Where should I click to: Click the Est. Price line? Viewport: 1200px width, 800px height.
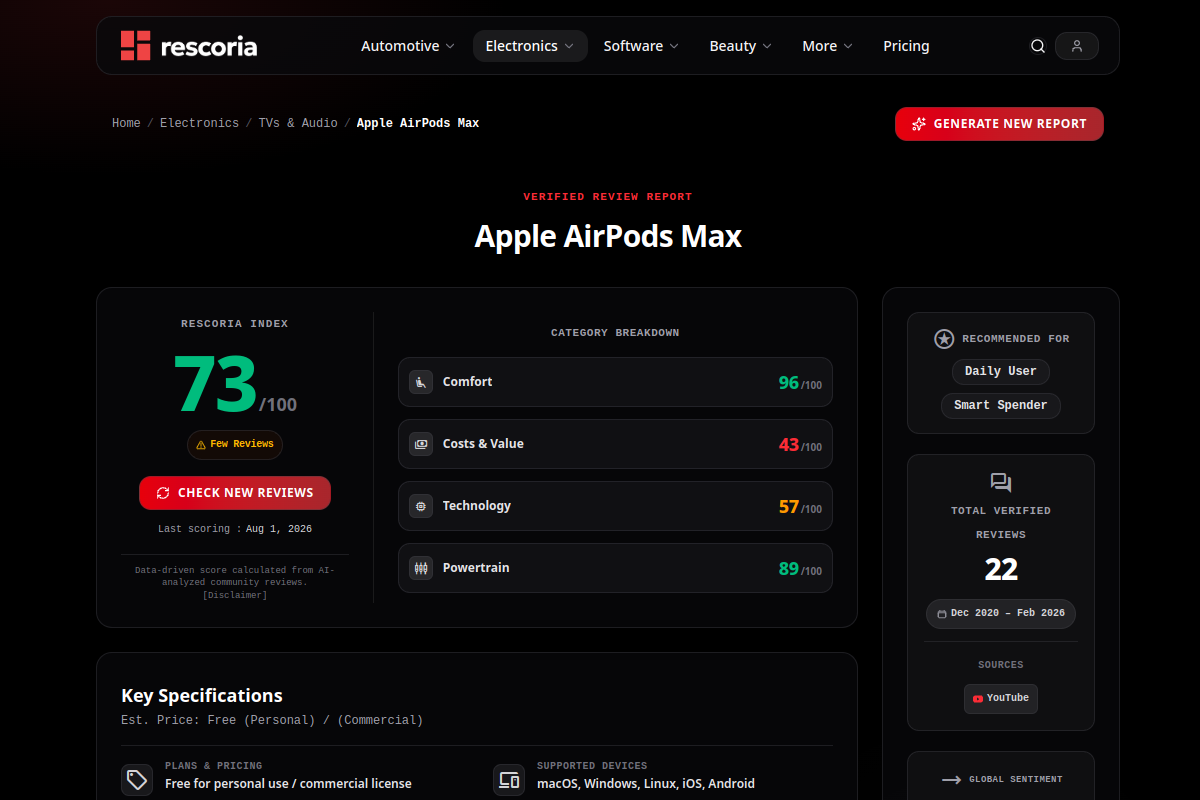272,720
